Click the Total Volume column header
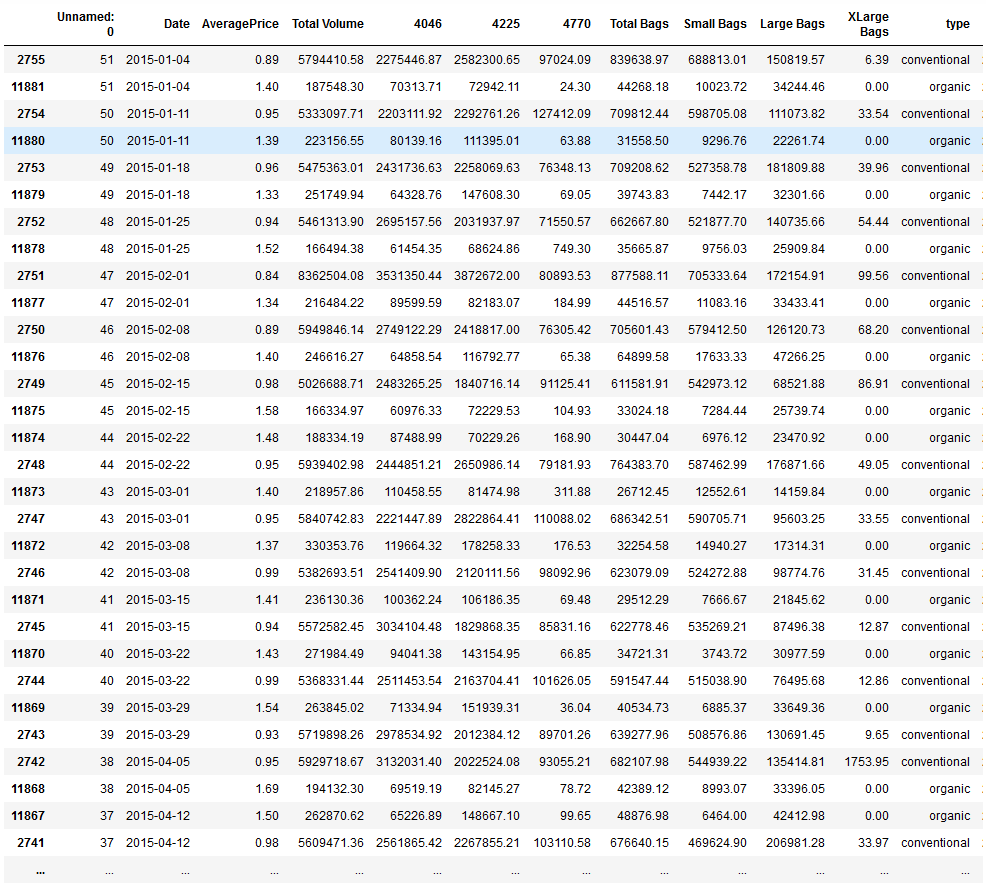Viewport: 986px width, 887px height. (x=328, y=24)
